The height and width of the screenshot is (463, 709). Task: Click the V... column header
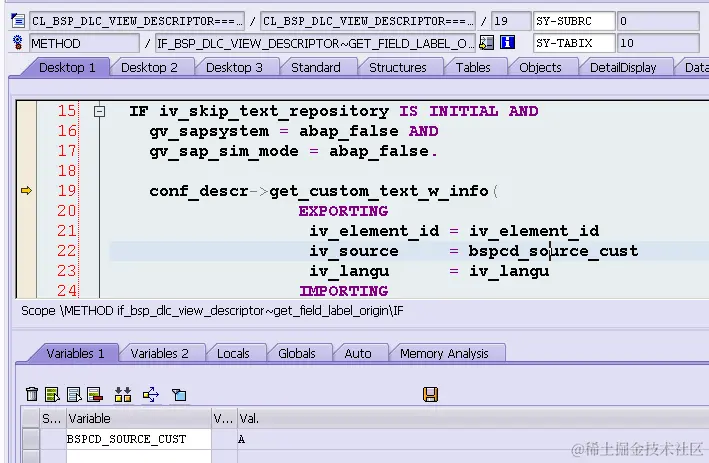[223, 418]
